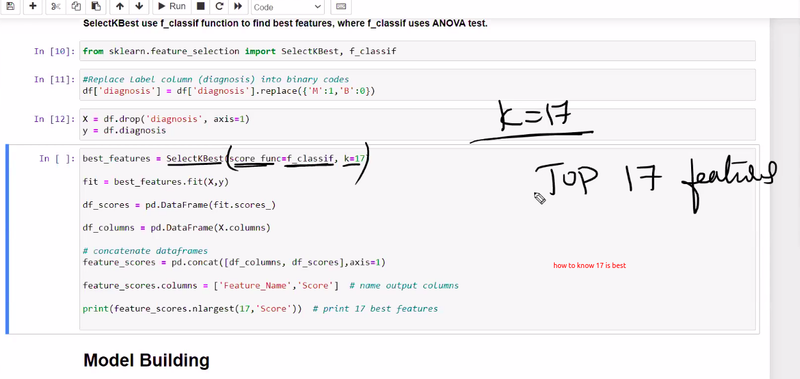Move selected cell up with arrow icon

119,6
